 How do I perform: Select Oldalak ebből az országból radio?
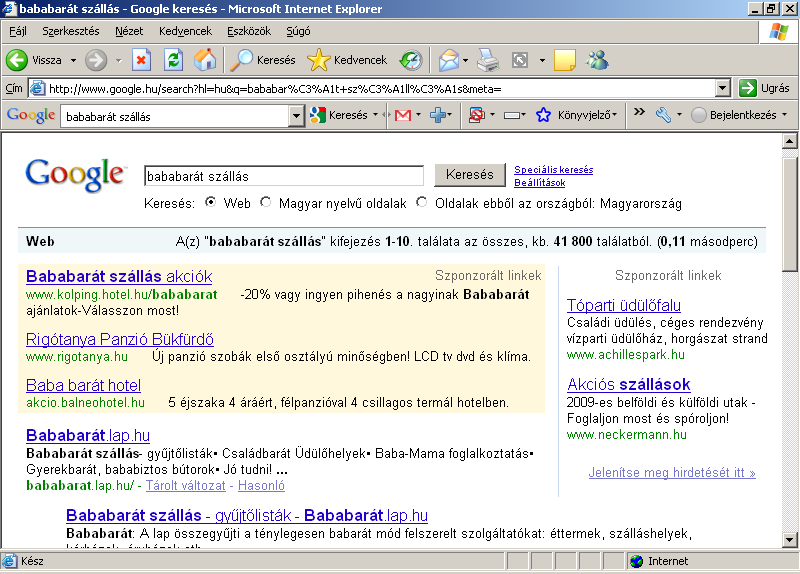tap(421, 202)
